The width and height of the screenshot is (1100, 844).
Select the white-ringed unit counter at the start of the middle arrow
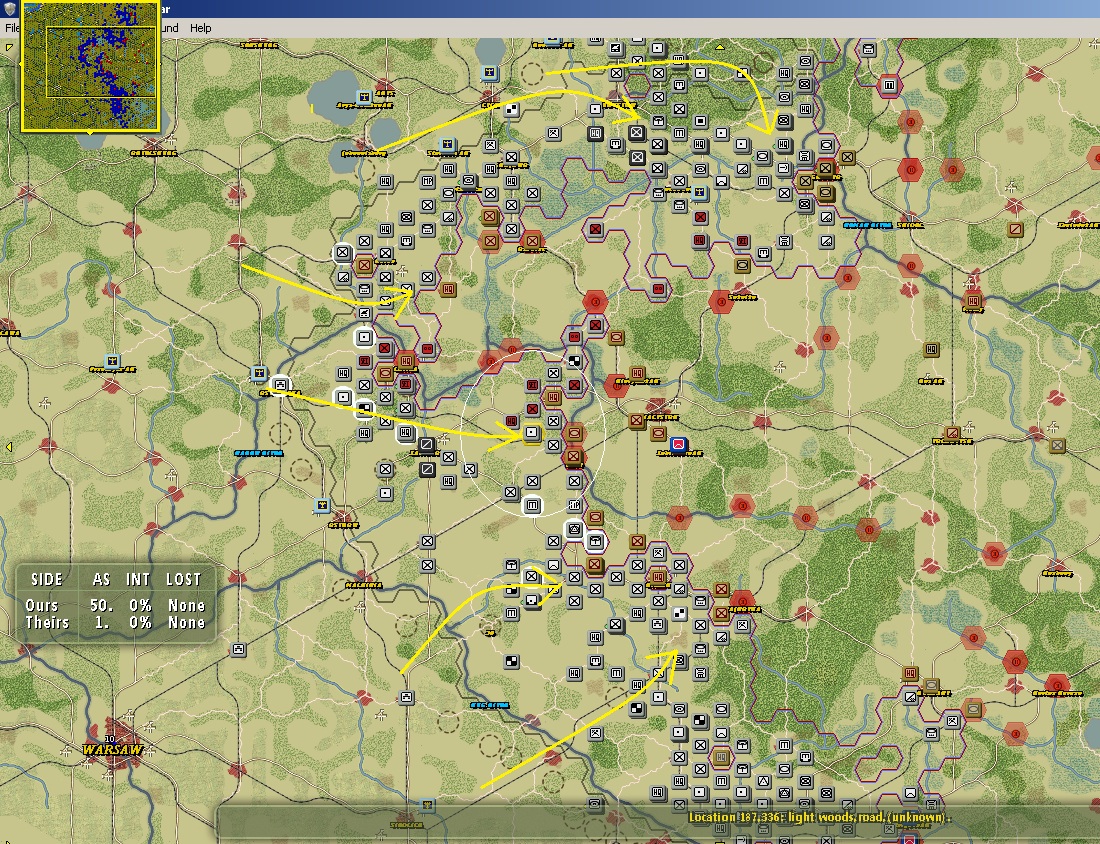tap(281, 384)
